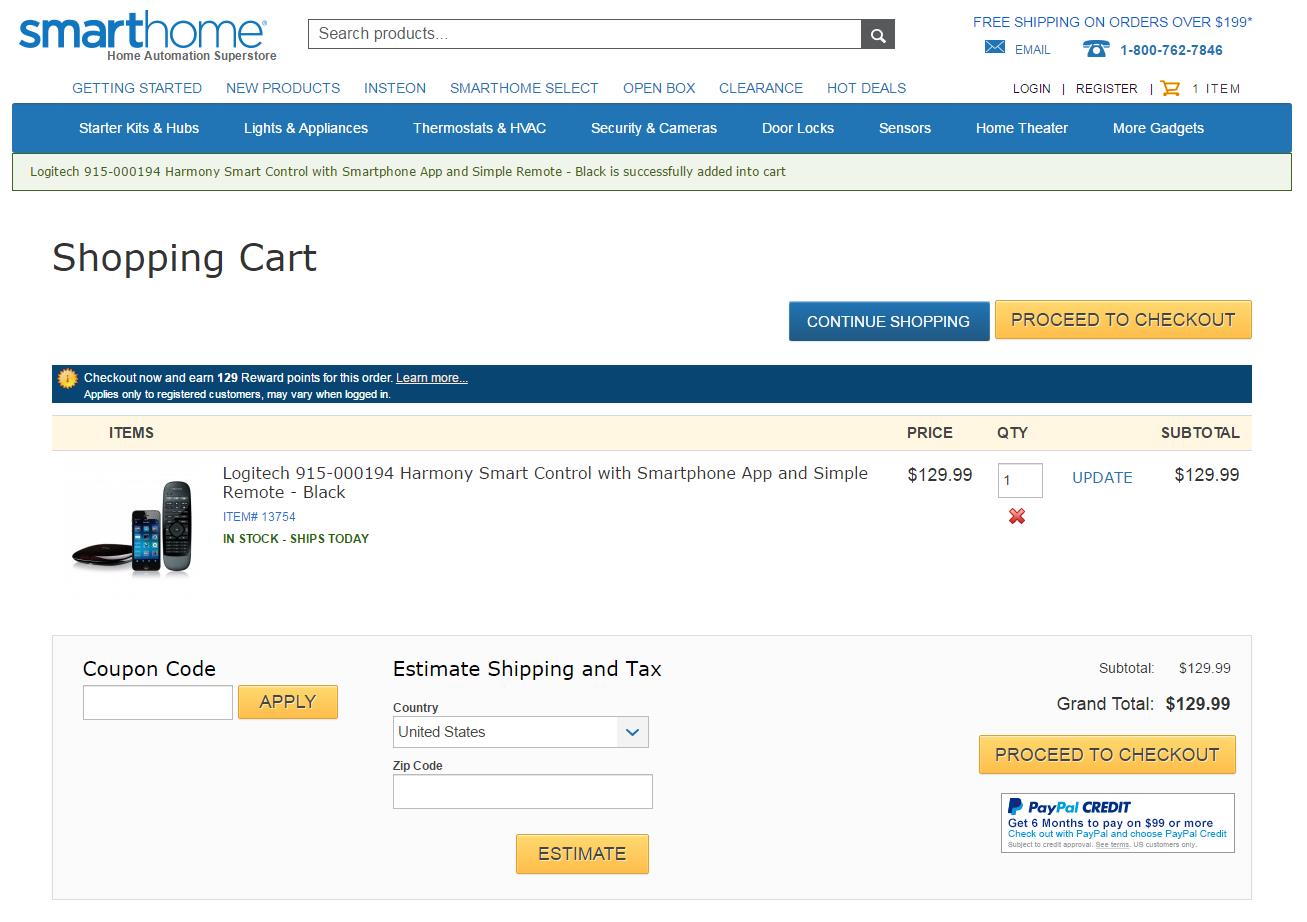This screenshot has width=1307, height=922.
Task: Click the reward points star icon
Action: [66, 378]
